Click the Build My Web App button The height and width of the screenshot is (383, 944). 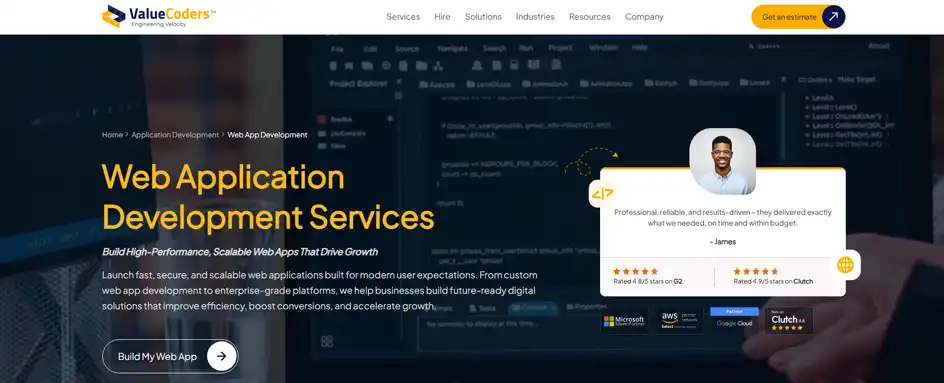point(170,357)
